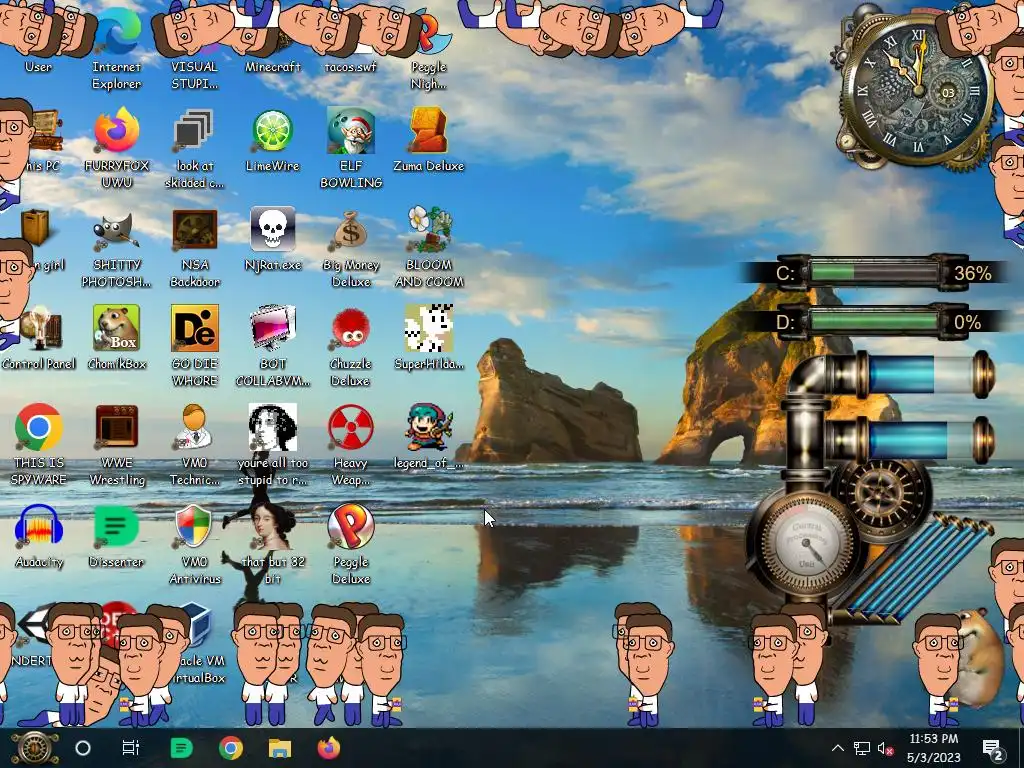Open Firefox from the taskbar

coord(328,748)
